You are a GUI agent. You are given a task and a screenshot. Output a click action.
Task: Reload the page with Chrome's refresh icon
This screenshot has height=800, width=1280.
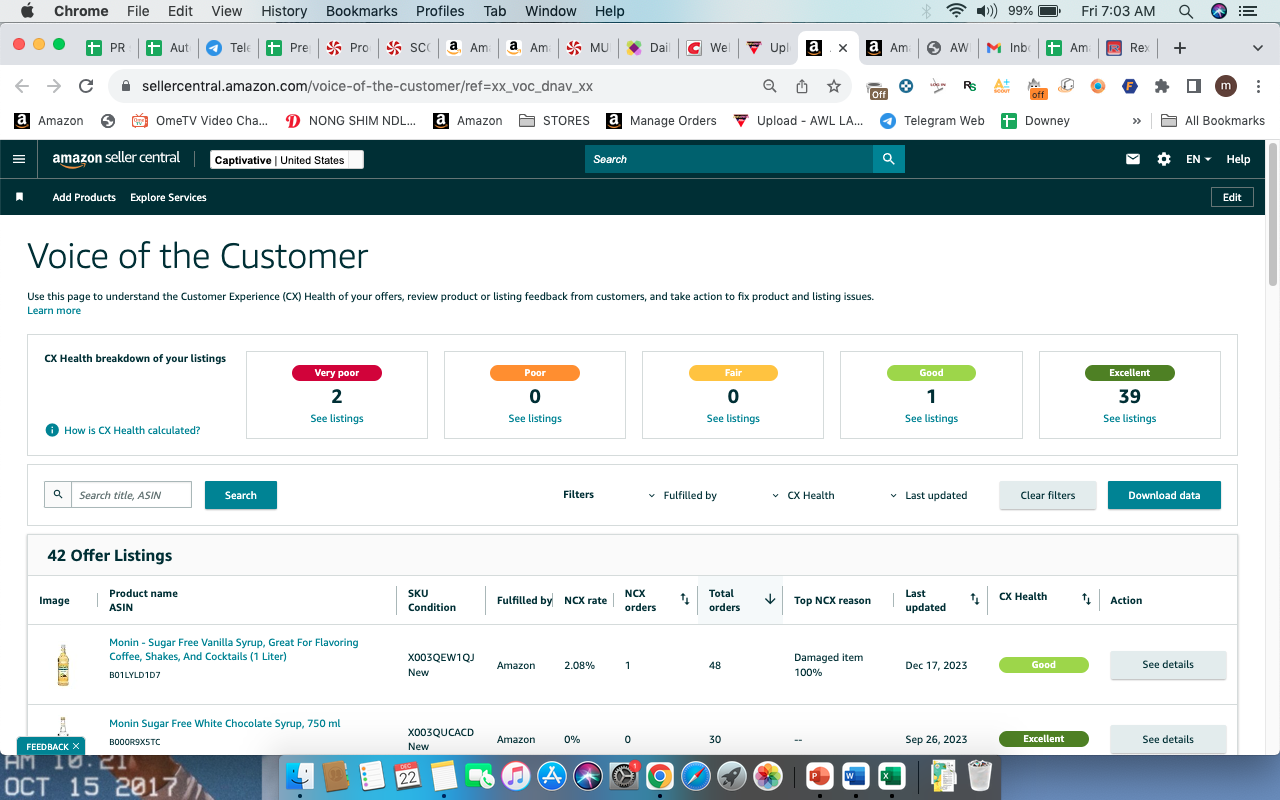pyautogui.click(x=86, y=86)
